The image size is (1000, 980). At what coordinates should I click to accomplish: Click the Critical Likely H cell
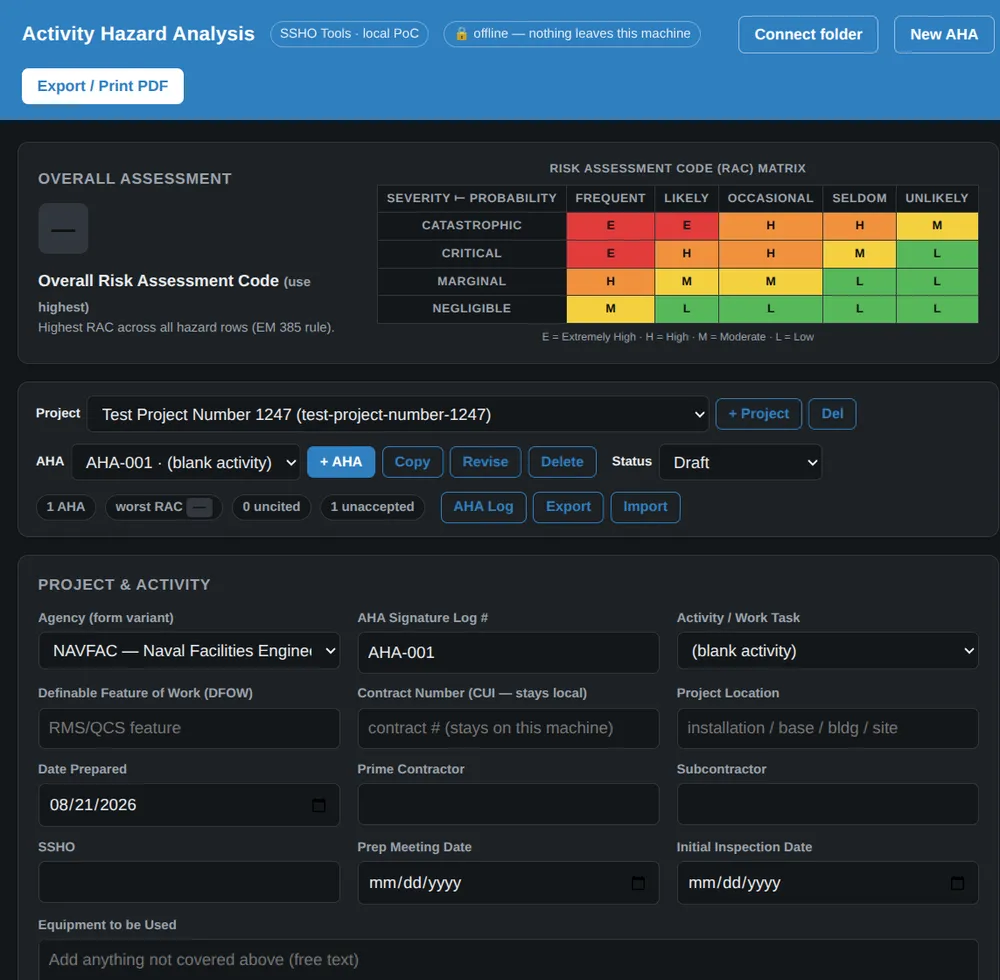coord(686,254)
